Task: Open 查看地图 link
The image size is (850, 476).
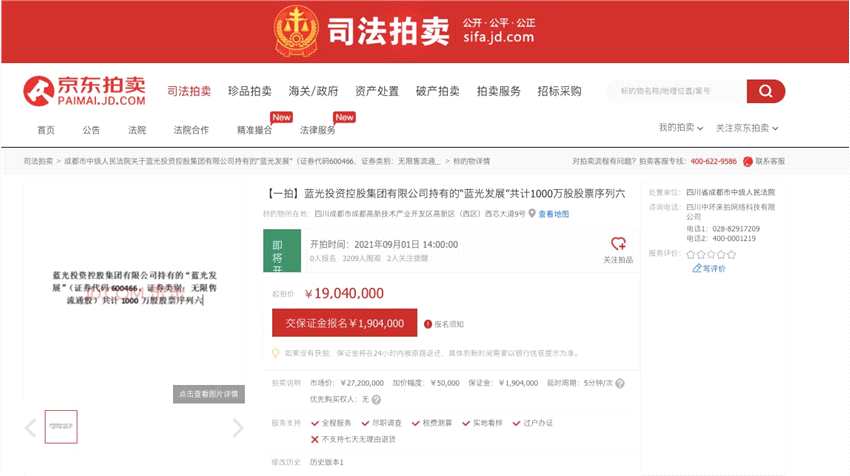Action: pyautogui.click(x=553, y=214)
